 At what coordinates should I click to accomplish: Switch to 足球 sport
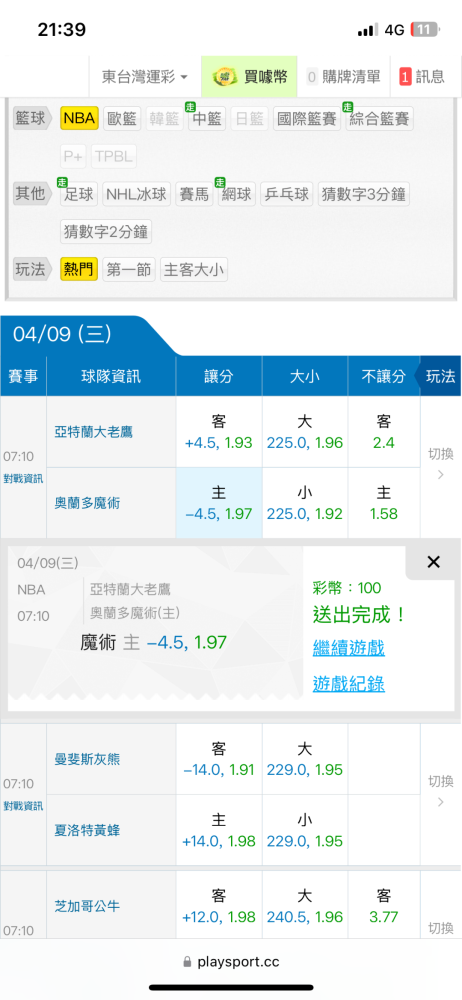point(79,194)
